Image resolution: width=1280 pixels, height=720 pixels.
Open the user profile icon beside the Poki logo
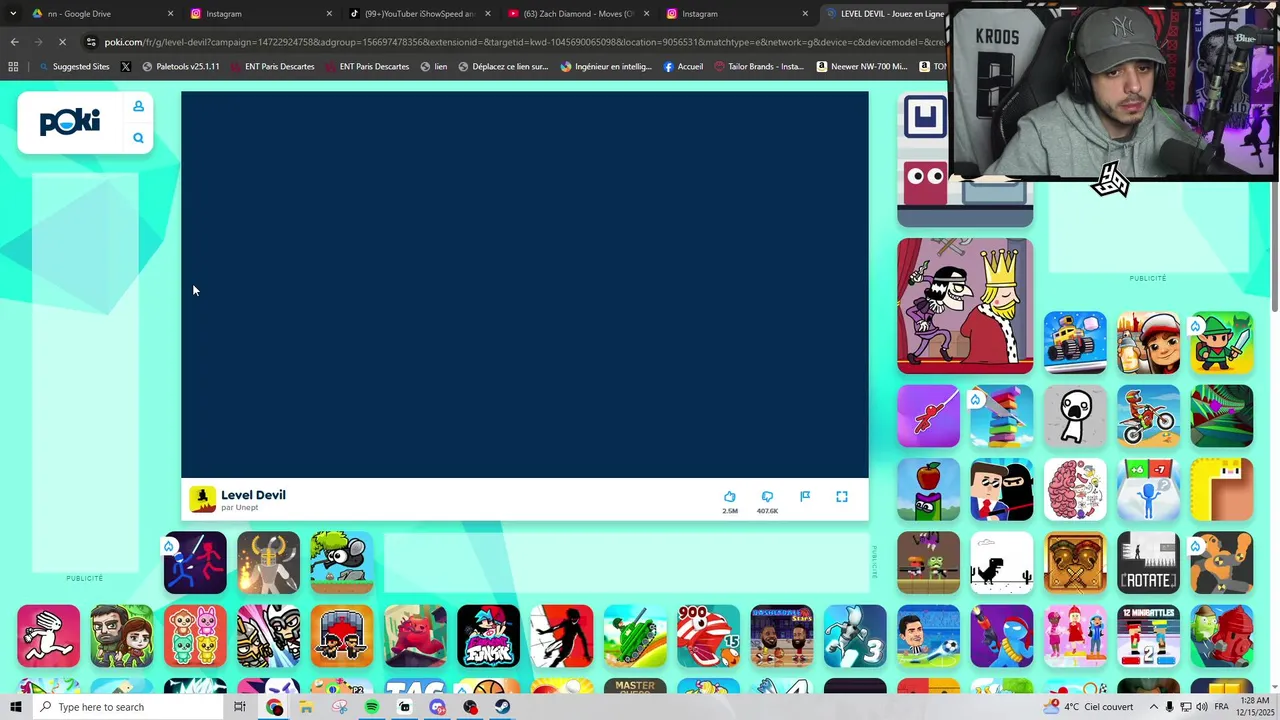click(x=138, y=106)
